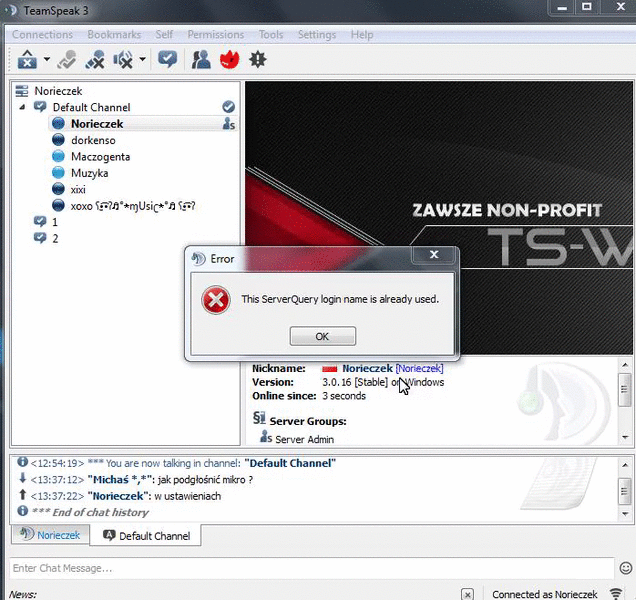Click the red flame toolbar icon

click(x=230, y=60)
